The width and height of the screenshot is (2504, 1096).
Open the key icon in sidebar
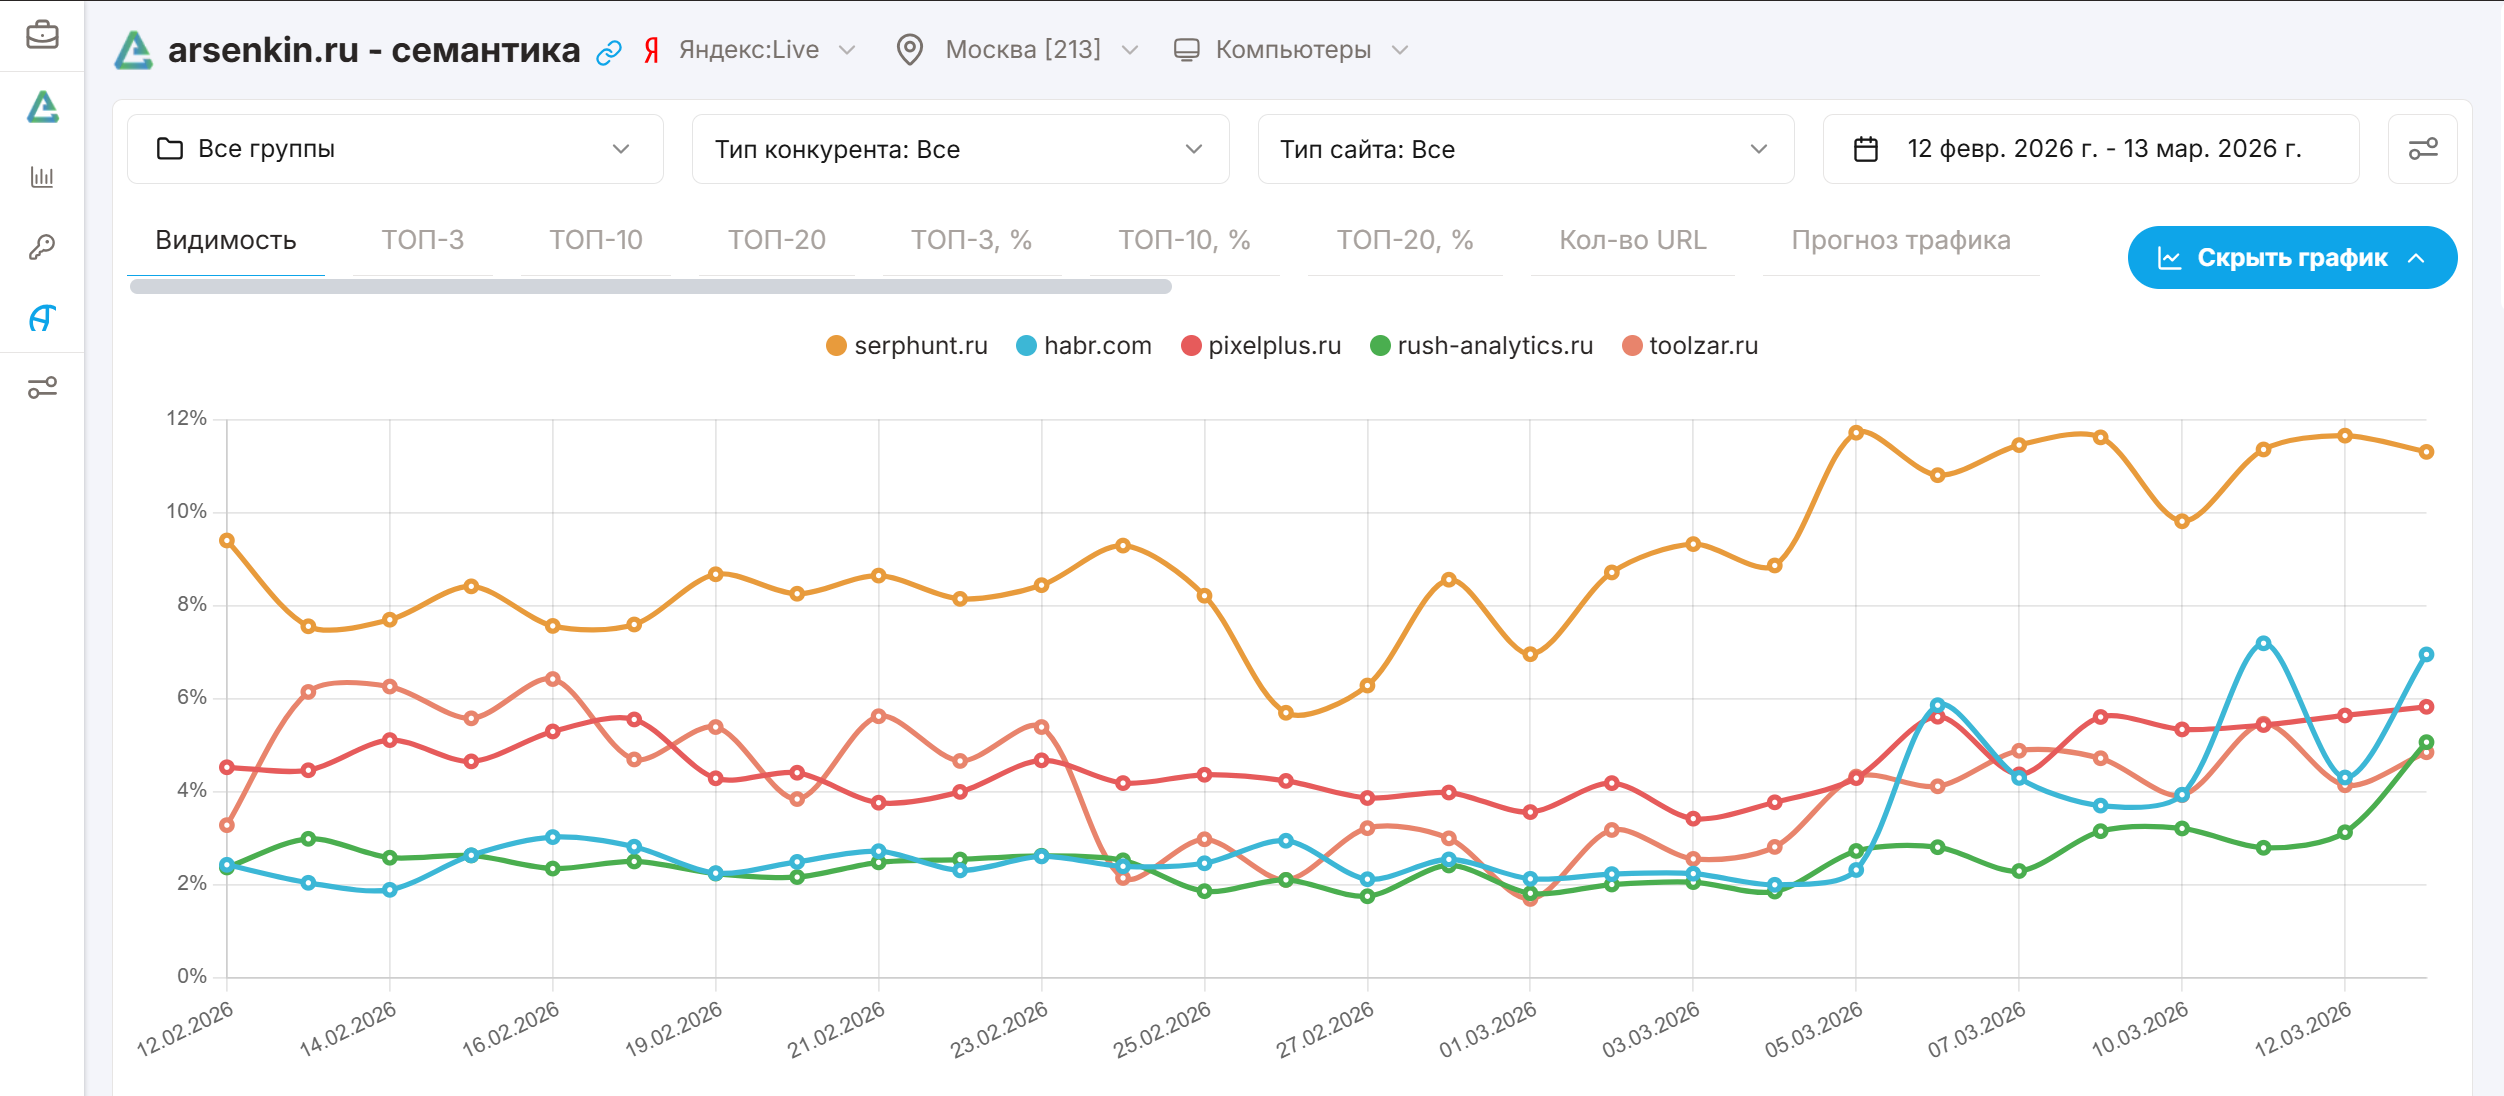(42, 247)
